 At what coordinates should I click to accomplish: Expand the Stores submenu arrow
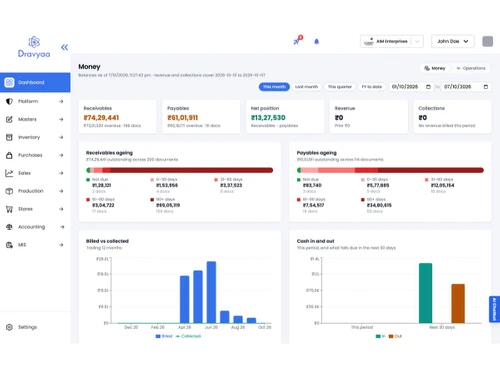coord(61,209)
